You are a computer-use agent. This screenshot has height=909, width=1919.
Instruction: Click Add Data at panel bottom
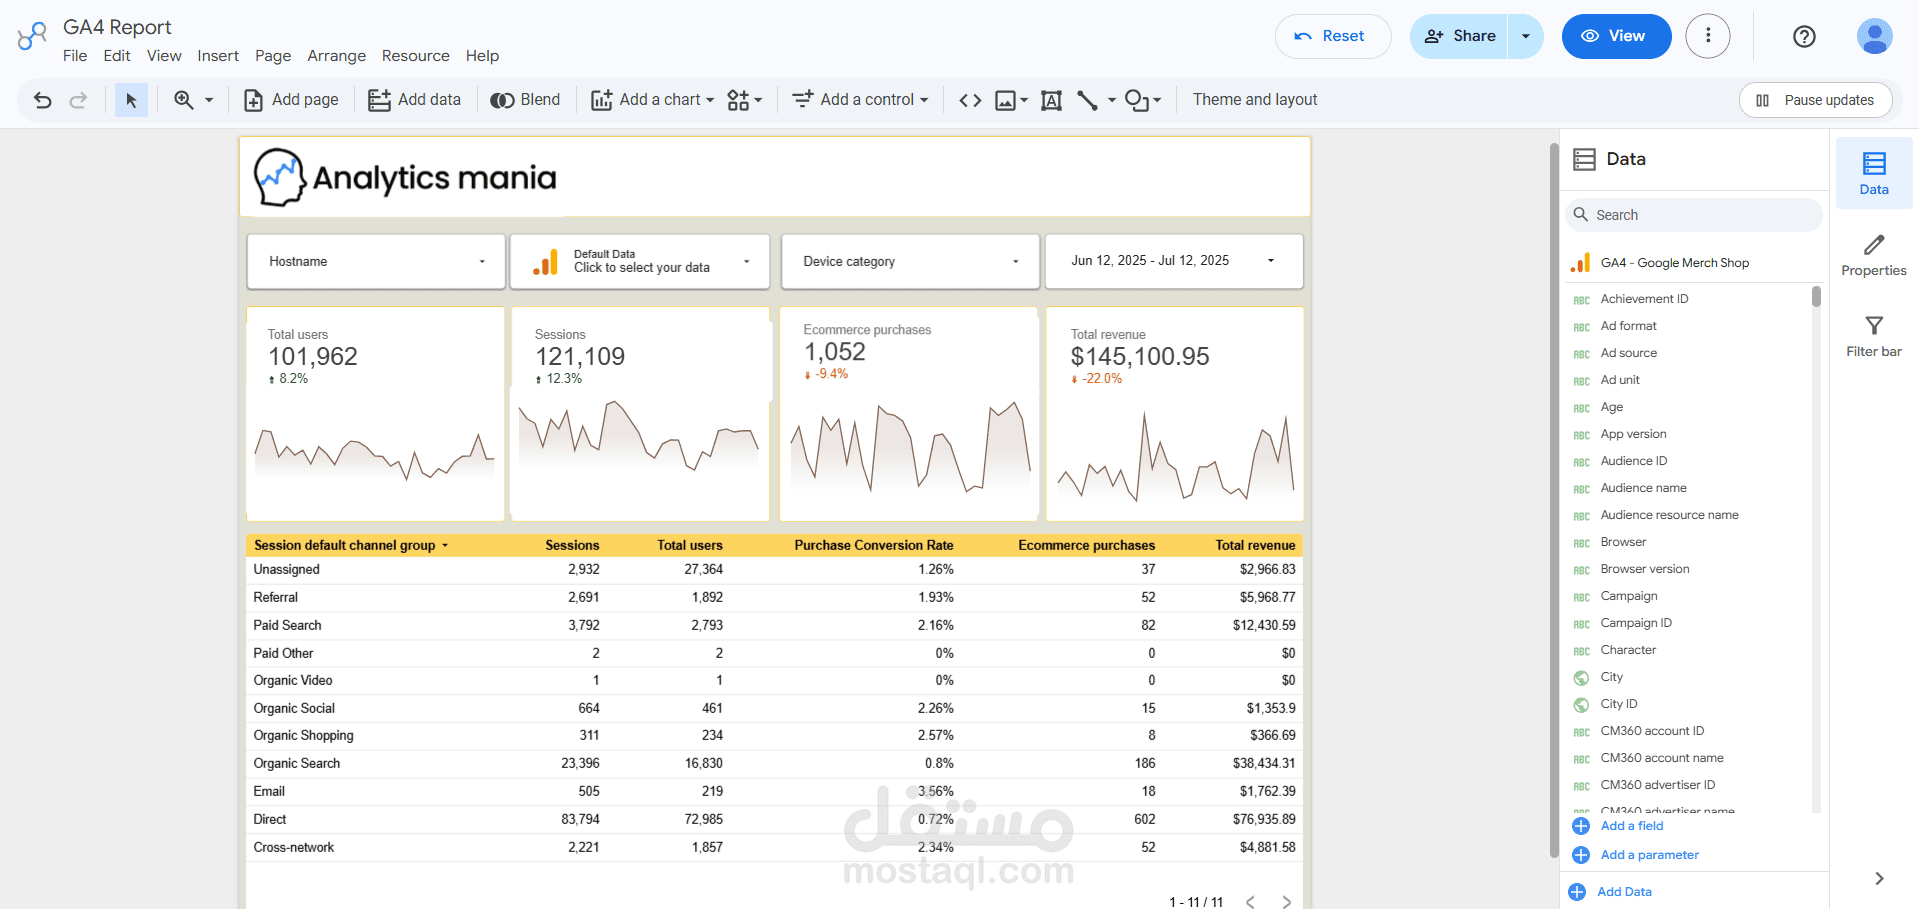1624,892
